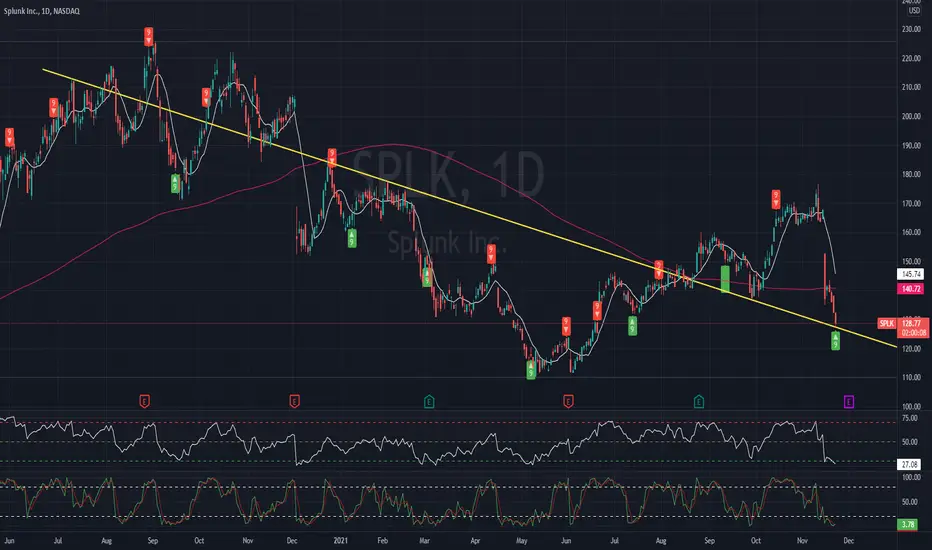Click red 9 sell signal near 170.00 in October 2021
Viewport: 932px width, 550px height.
tap(776, 199)
